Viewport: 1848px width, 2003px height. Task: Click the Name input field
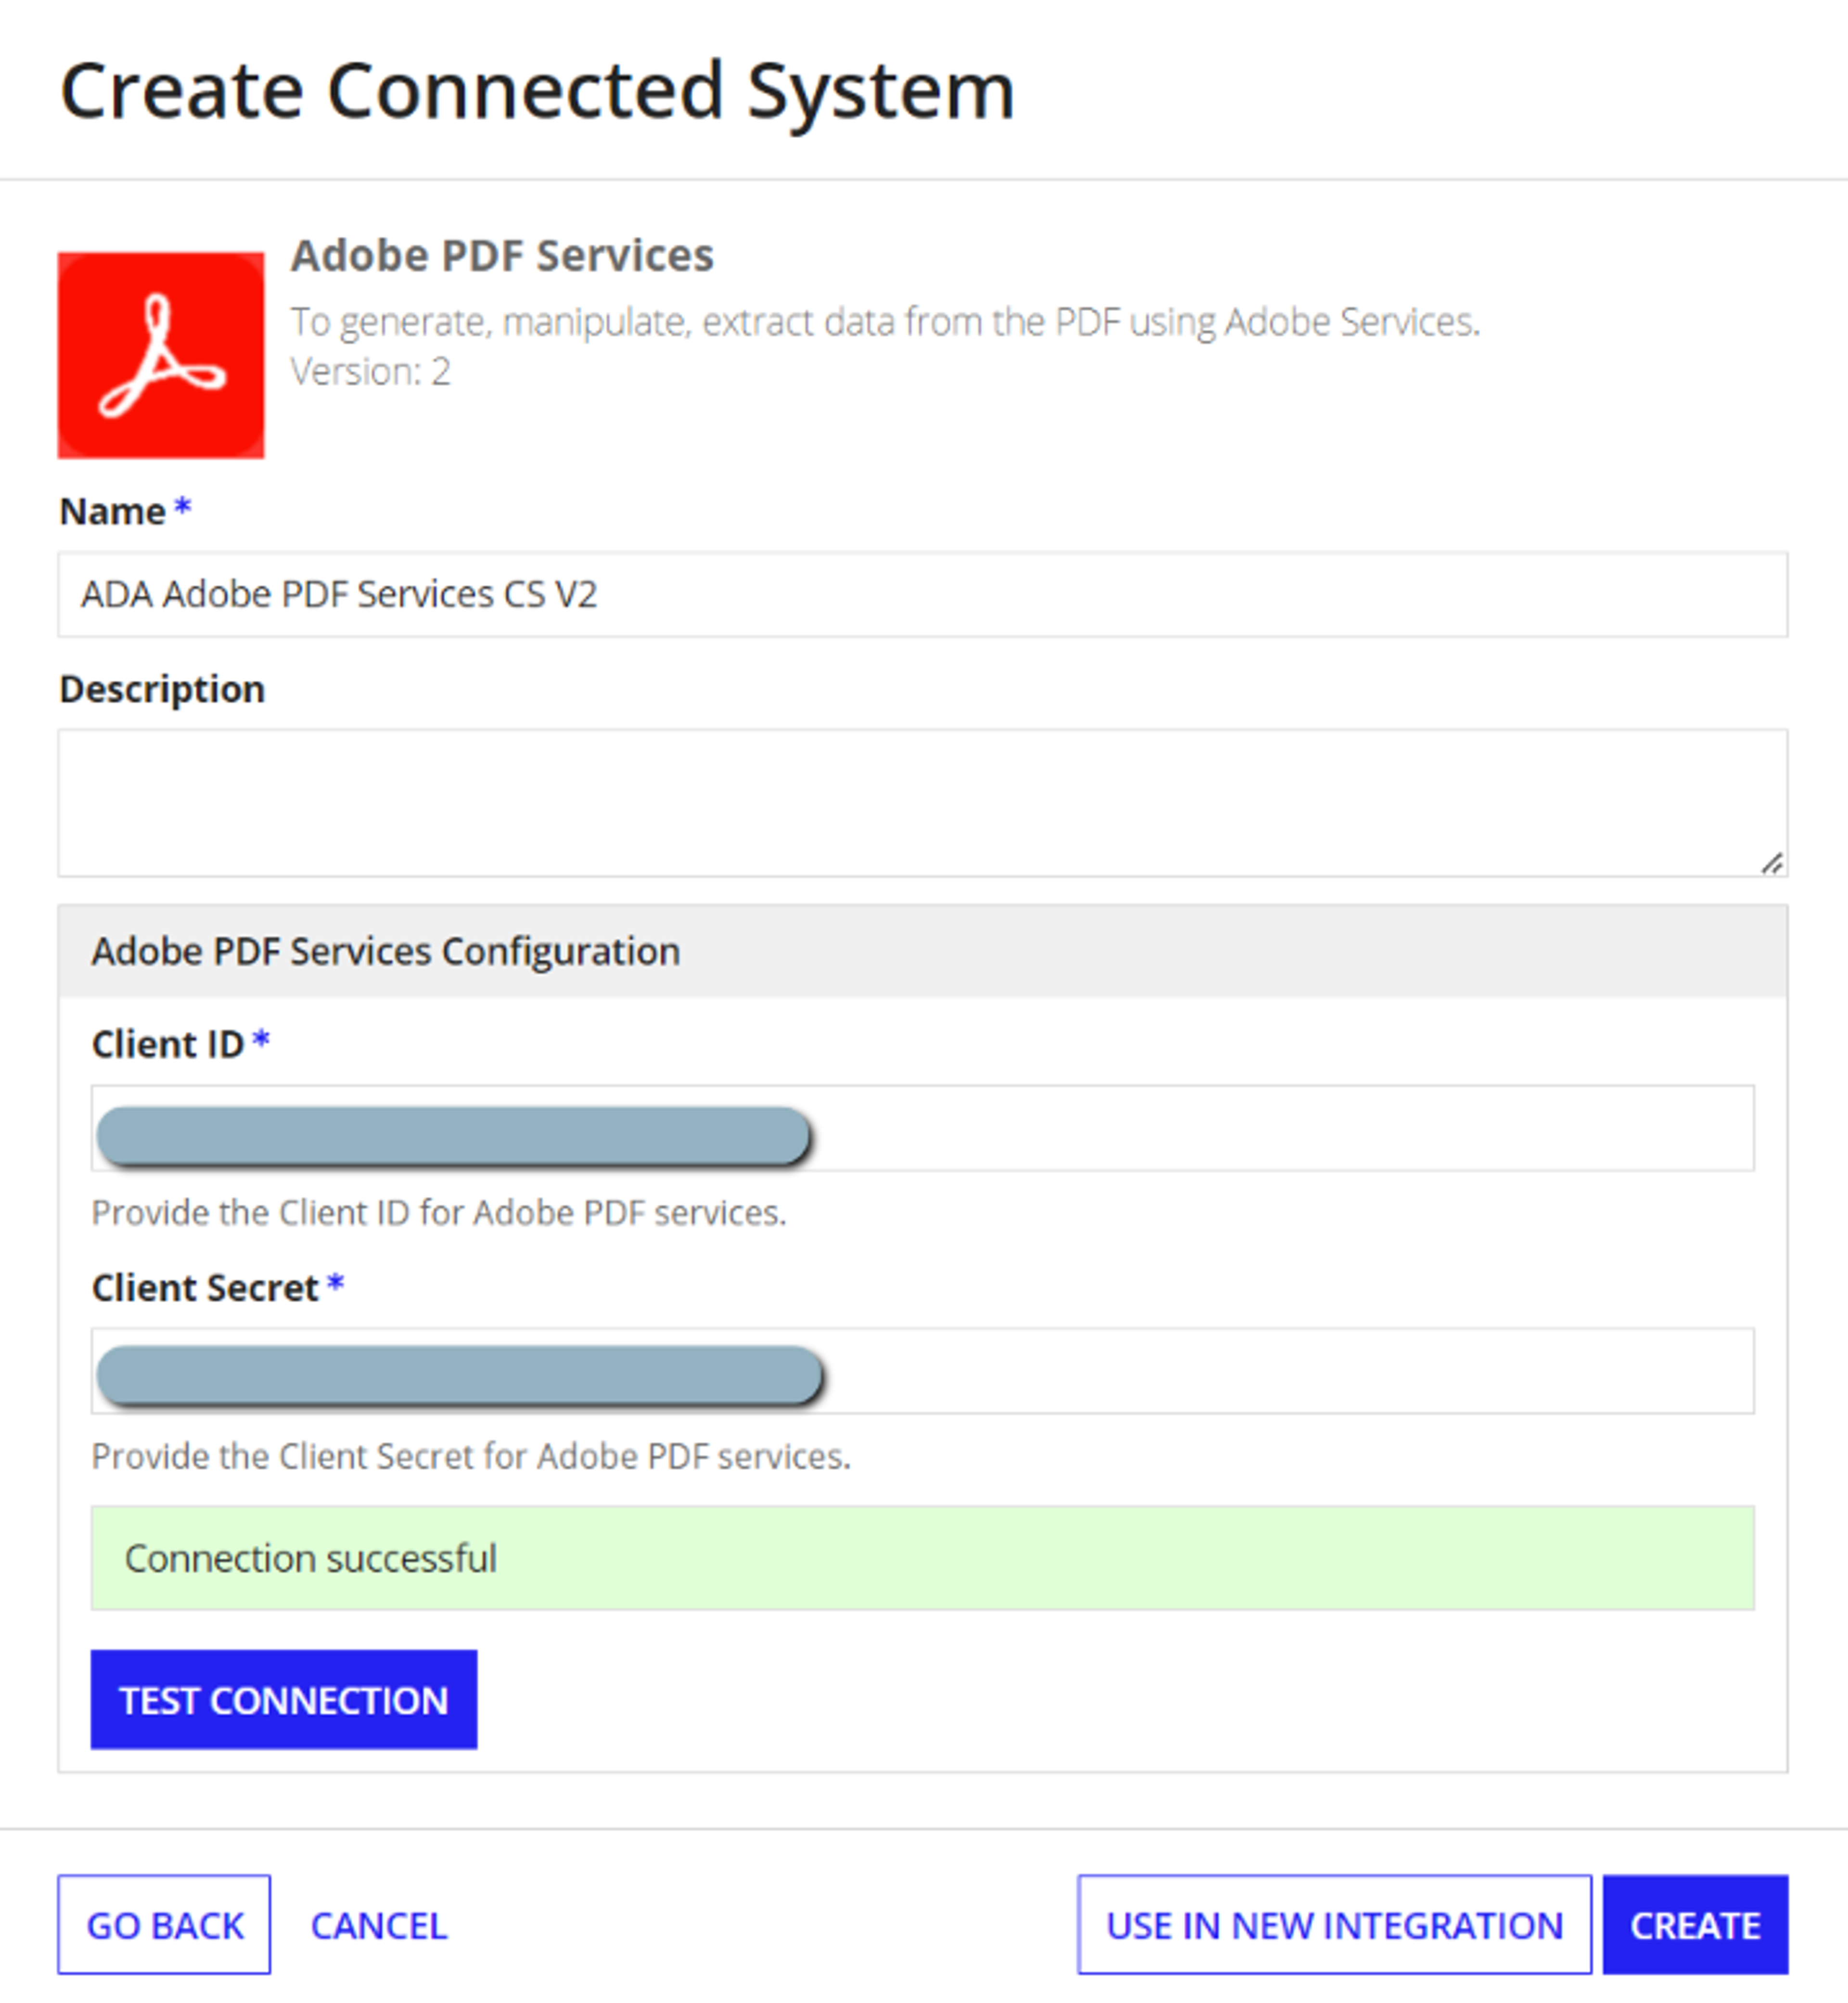point(922,594)
